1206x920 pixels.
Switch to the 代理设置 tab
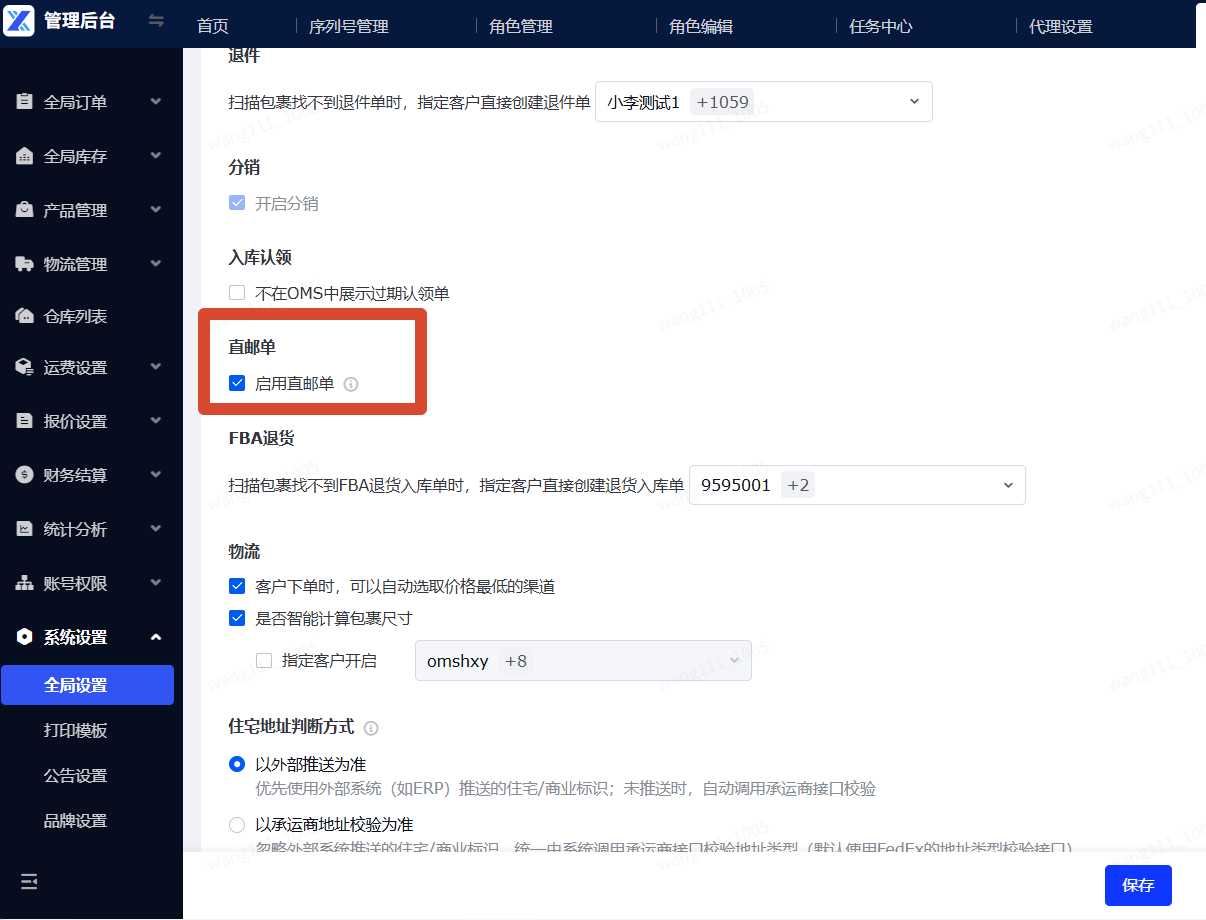1061,27
